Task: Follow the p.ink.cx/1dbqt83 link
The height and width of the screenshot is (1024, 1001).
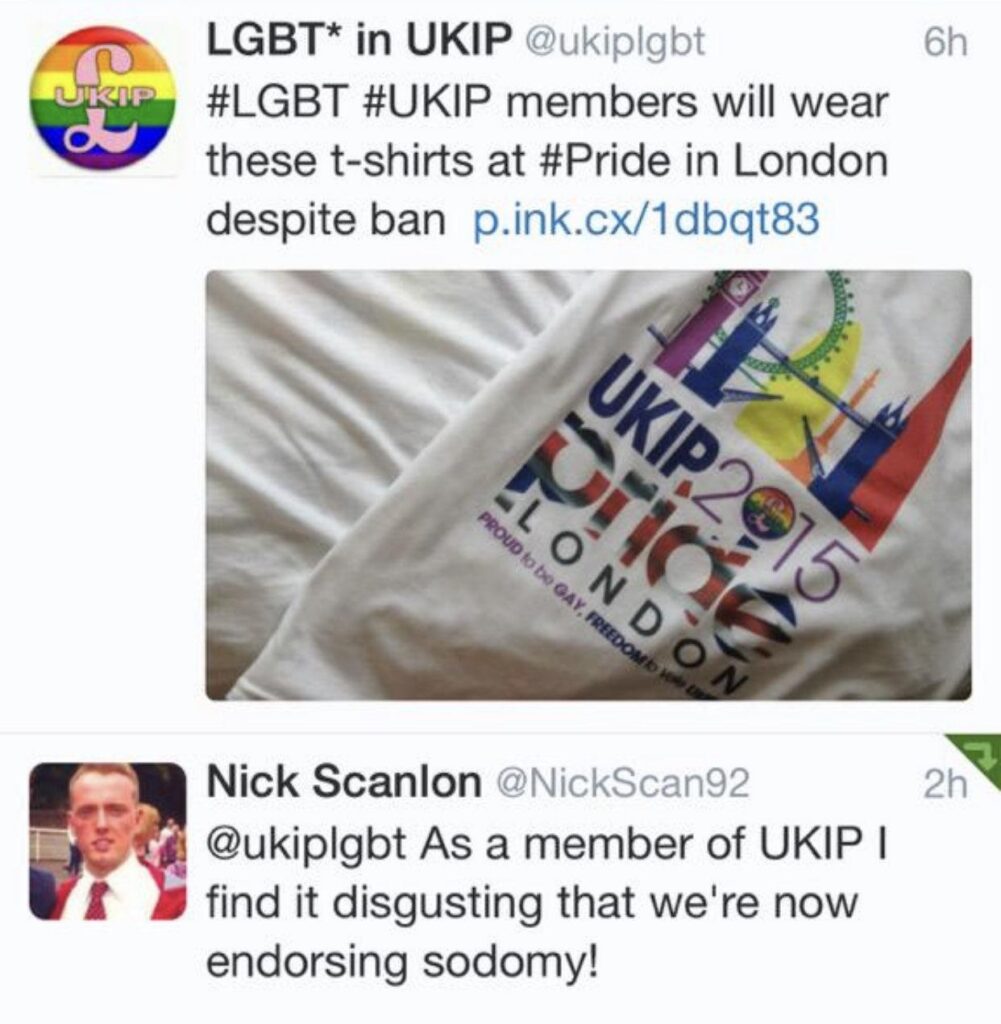Action: point(645,220)
